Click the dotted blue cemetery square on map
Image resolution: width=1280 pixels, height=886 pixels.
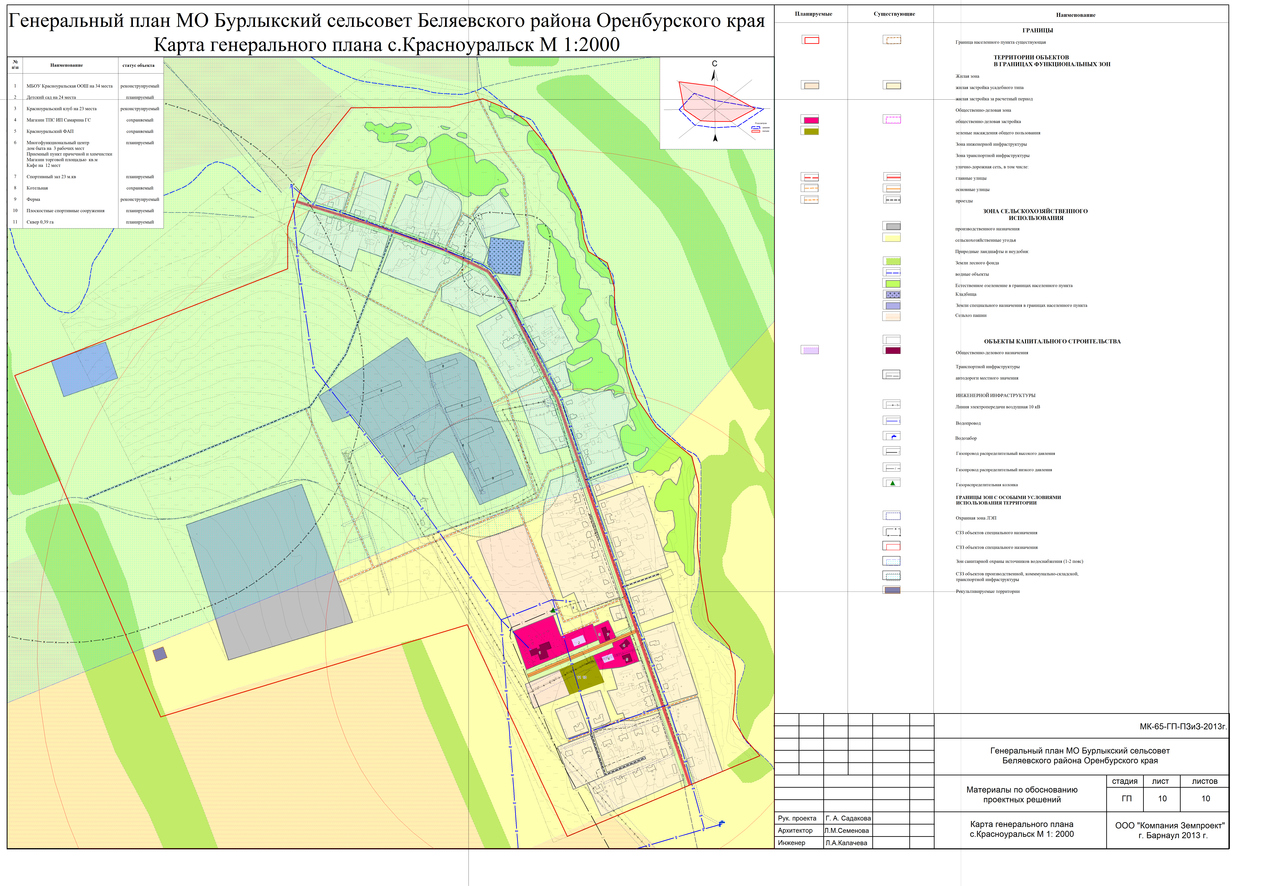(506, 254)
